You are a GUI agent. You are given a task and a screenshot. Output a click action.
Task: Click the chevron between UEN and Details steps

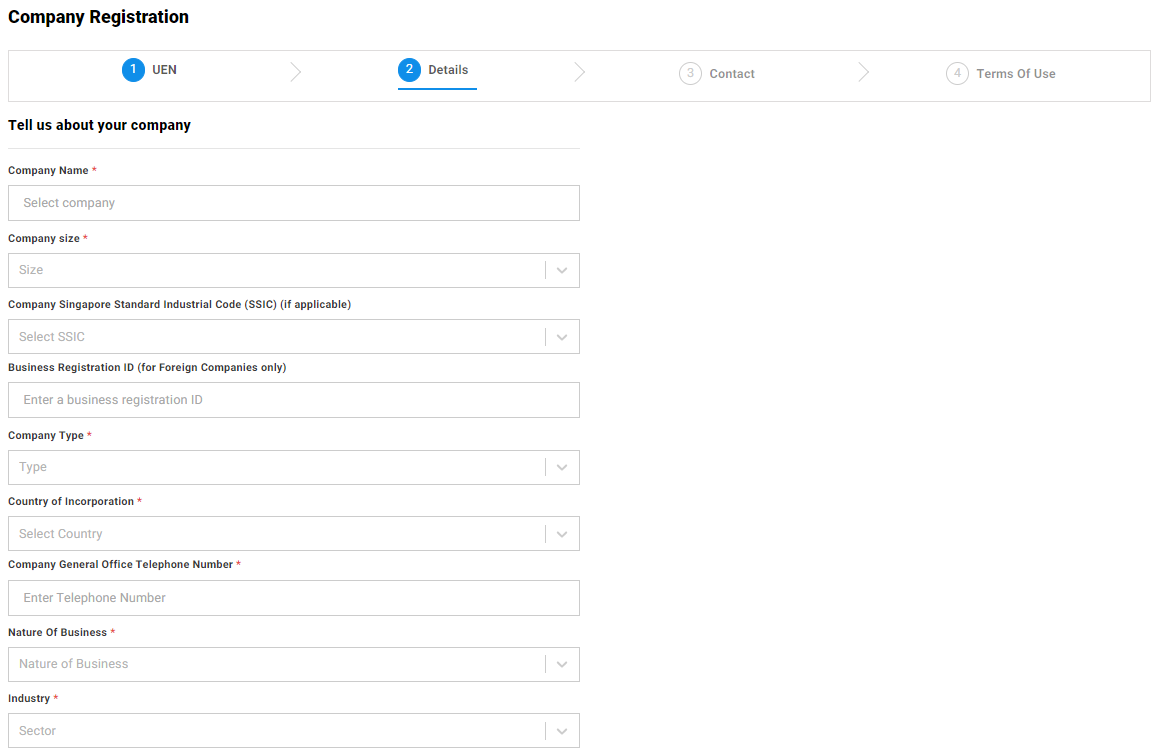point(295,72)
